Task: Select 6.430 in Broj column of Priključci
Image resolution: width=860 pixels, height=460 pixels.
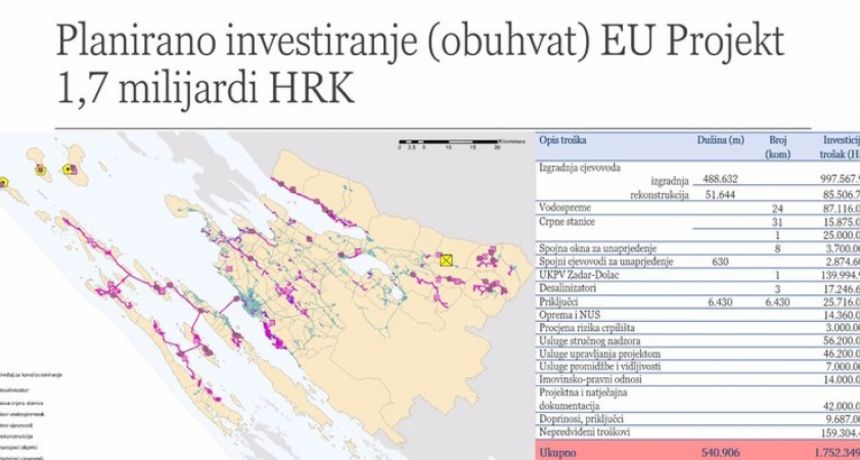Action: (778, 303)
